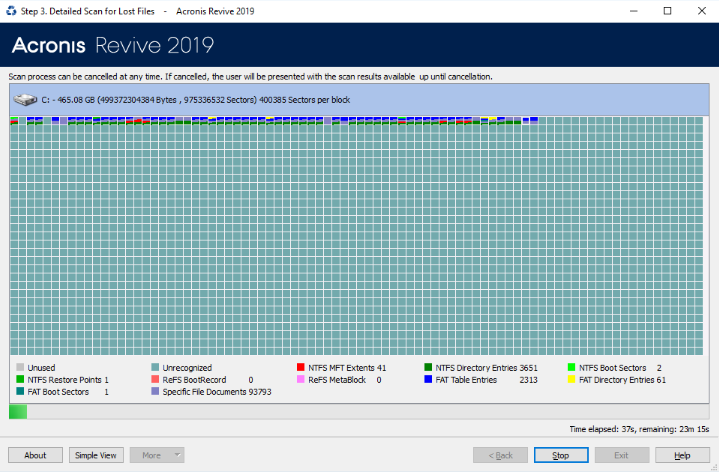The image size is (719, 472).
Task: Maximize the Acronis Revive window
Action: [x=668, y=11]
